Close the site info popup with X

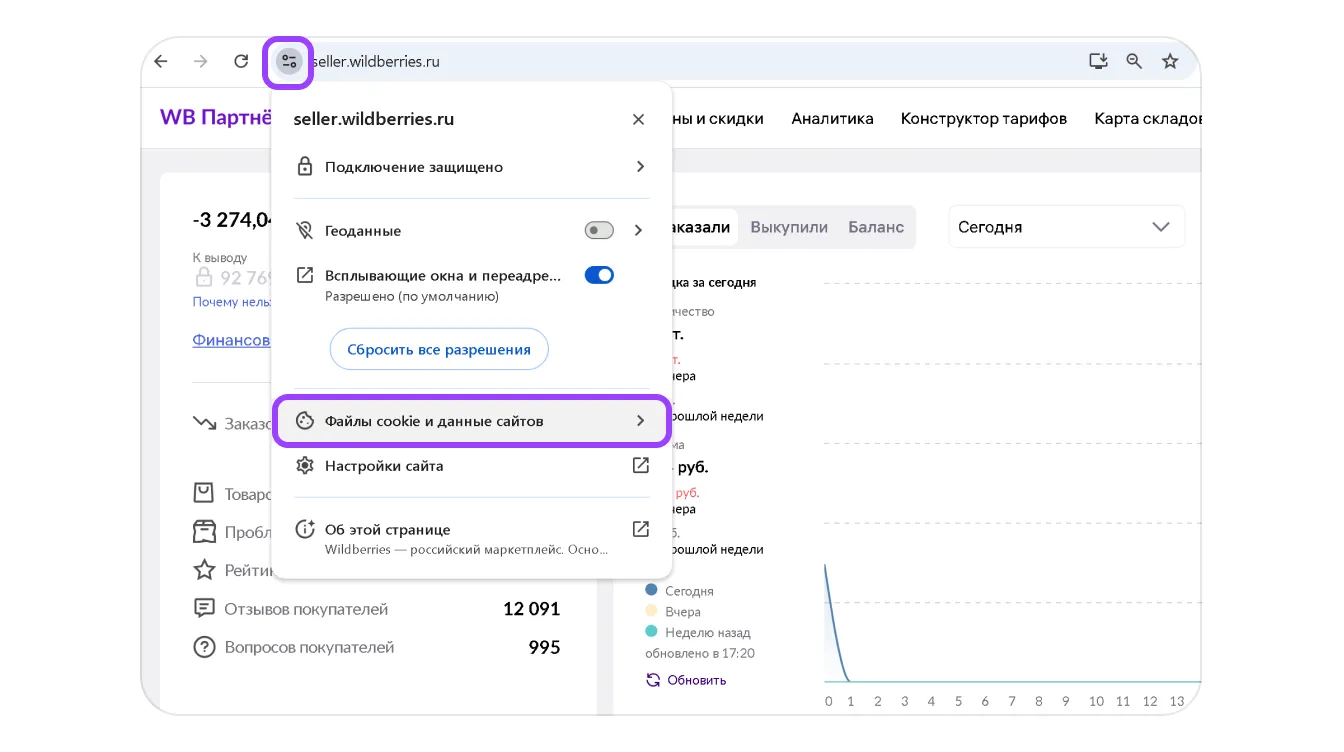[638, 119]
